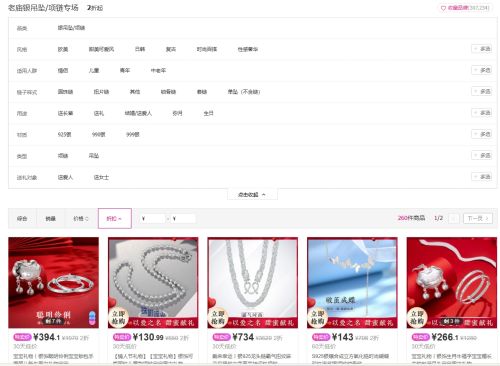Click the 立即抢购 badge on the ¥266.1 item
Screen dimensions: 500x366
[417, 318]
